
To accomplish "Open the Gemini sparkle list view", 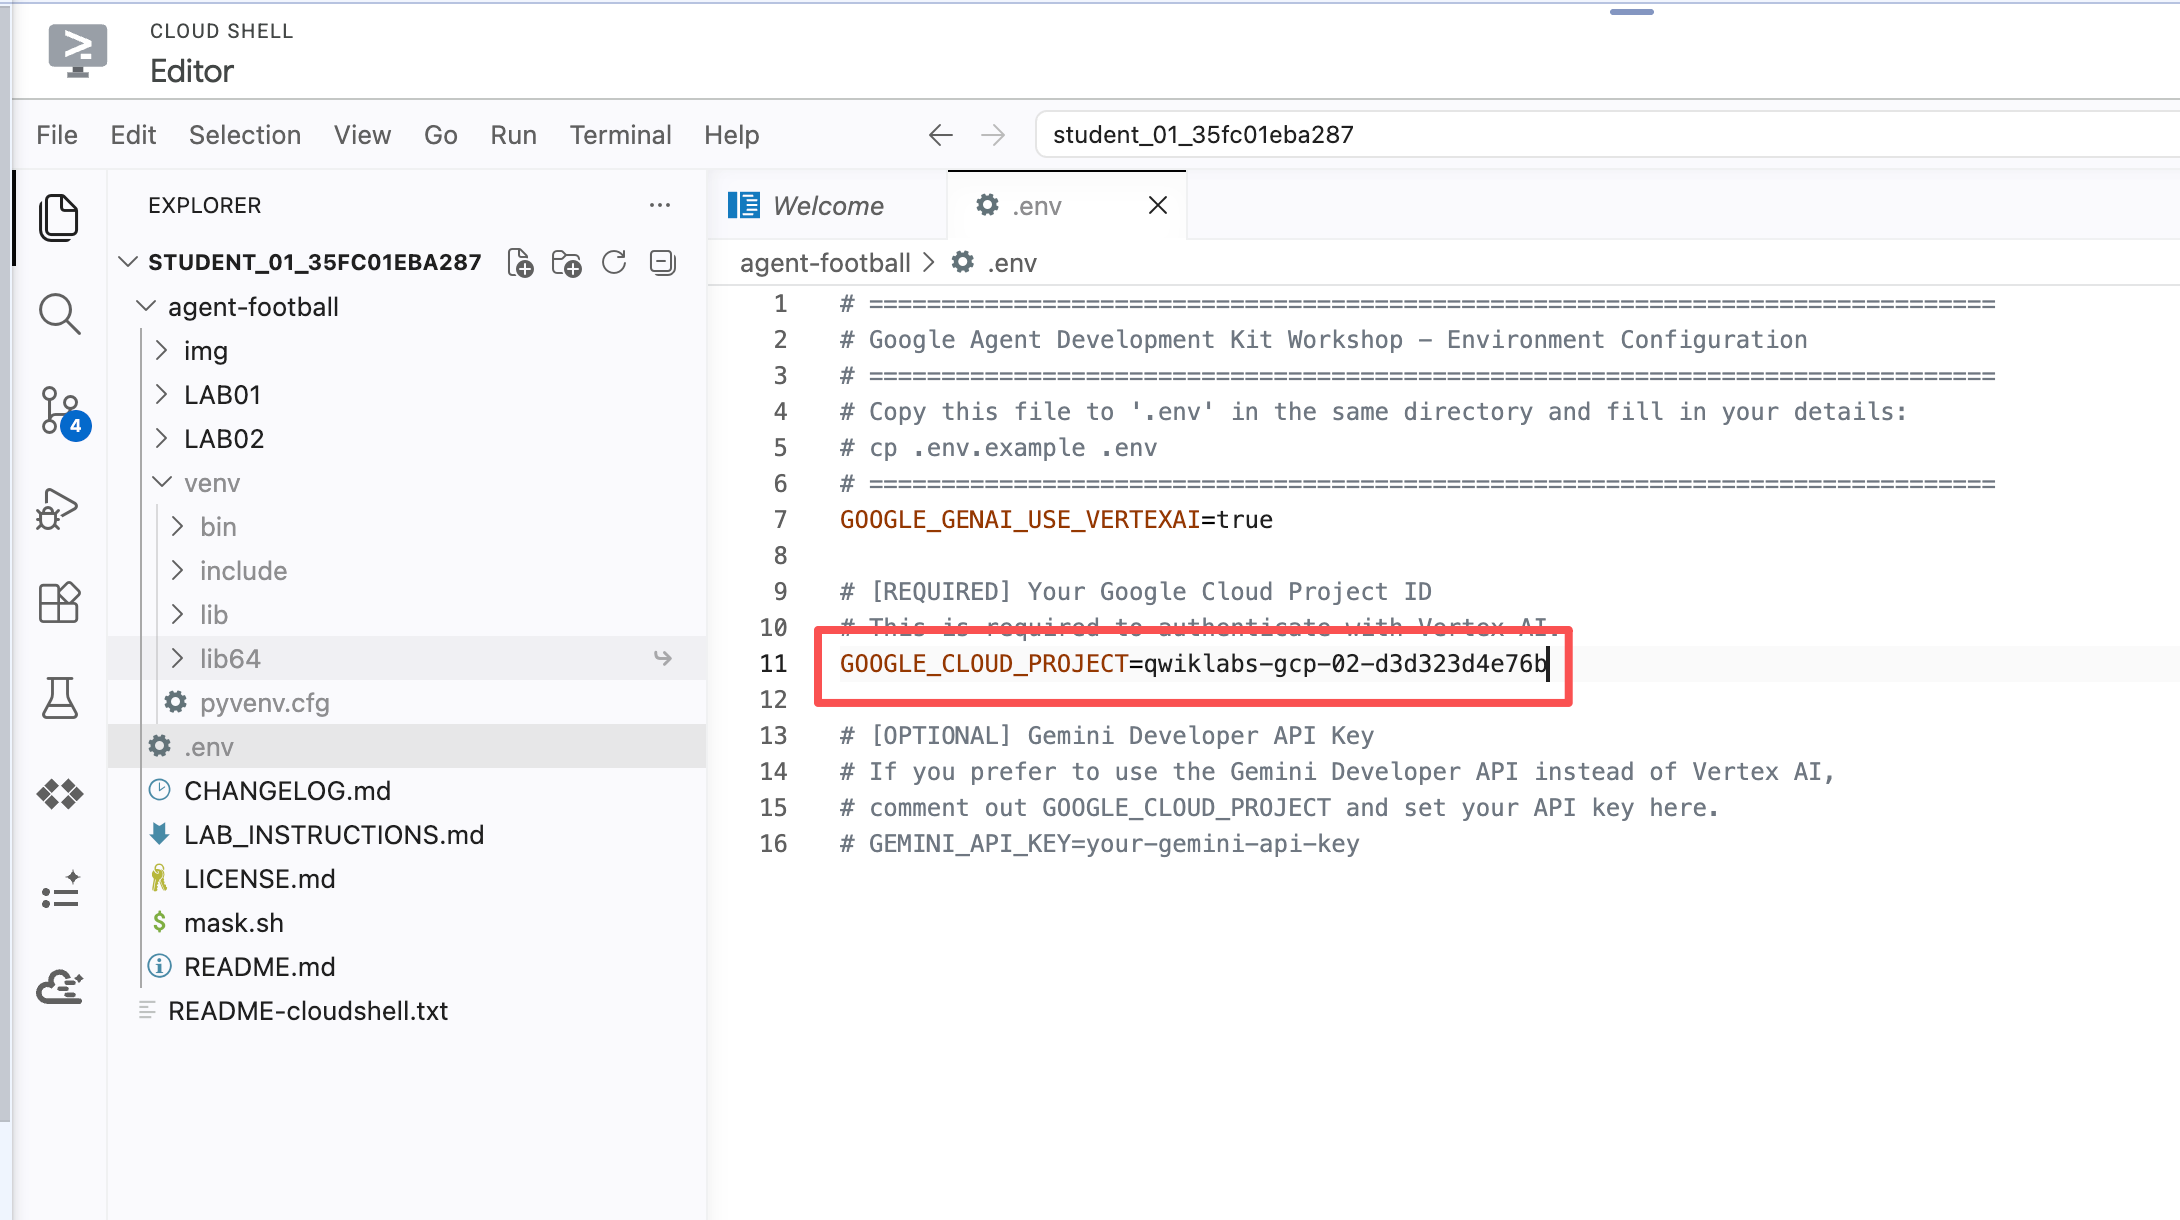I will tap(59, 891).
